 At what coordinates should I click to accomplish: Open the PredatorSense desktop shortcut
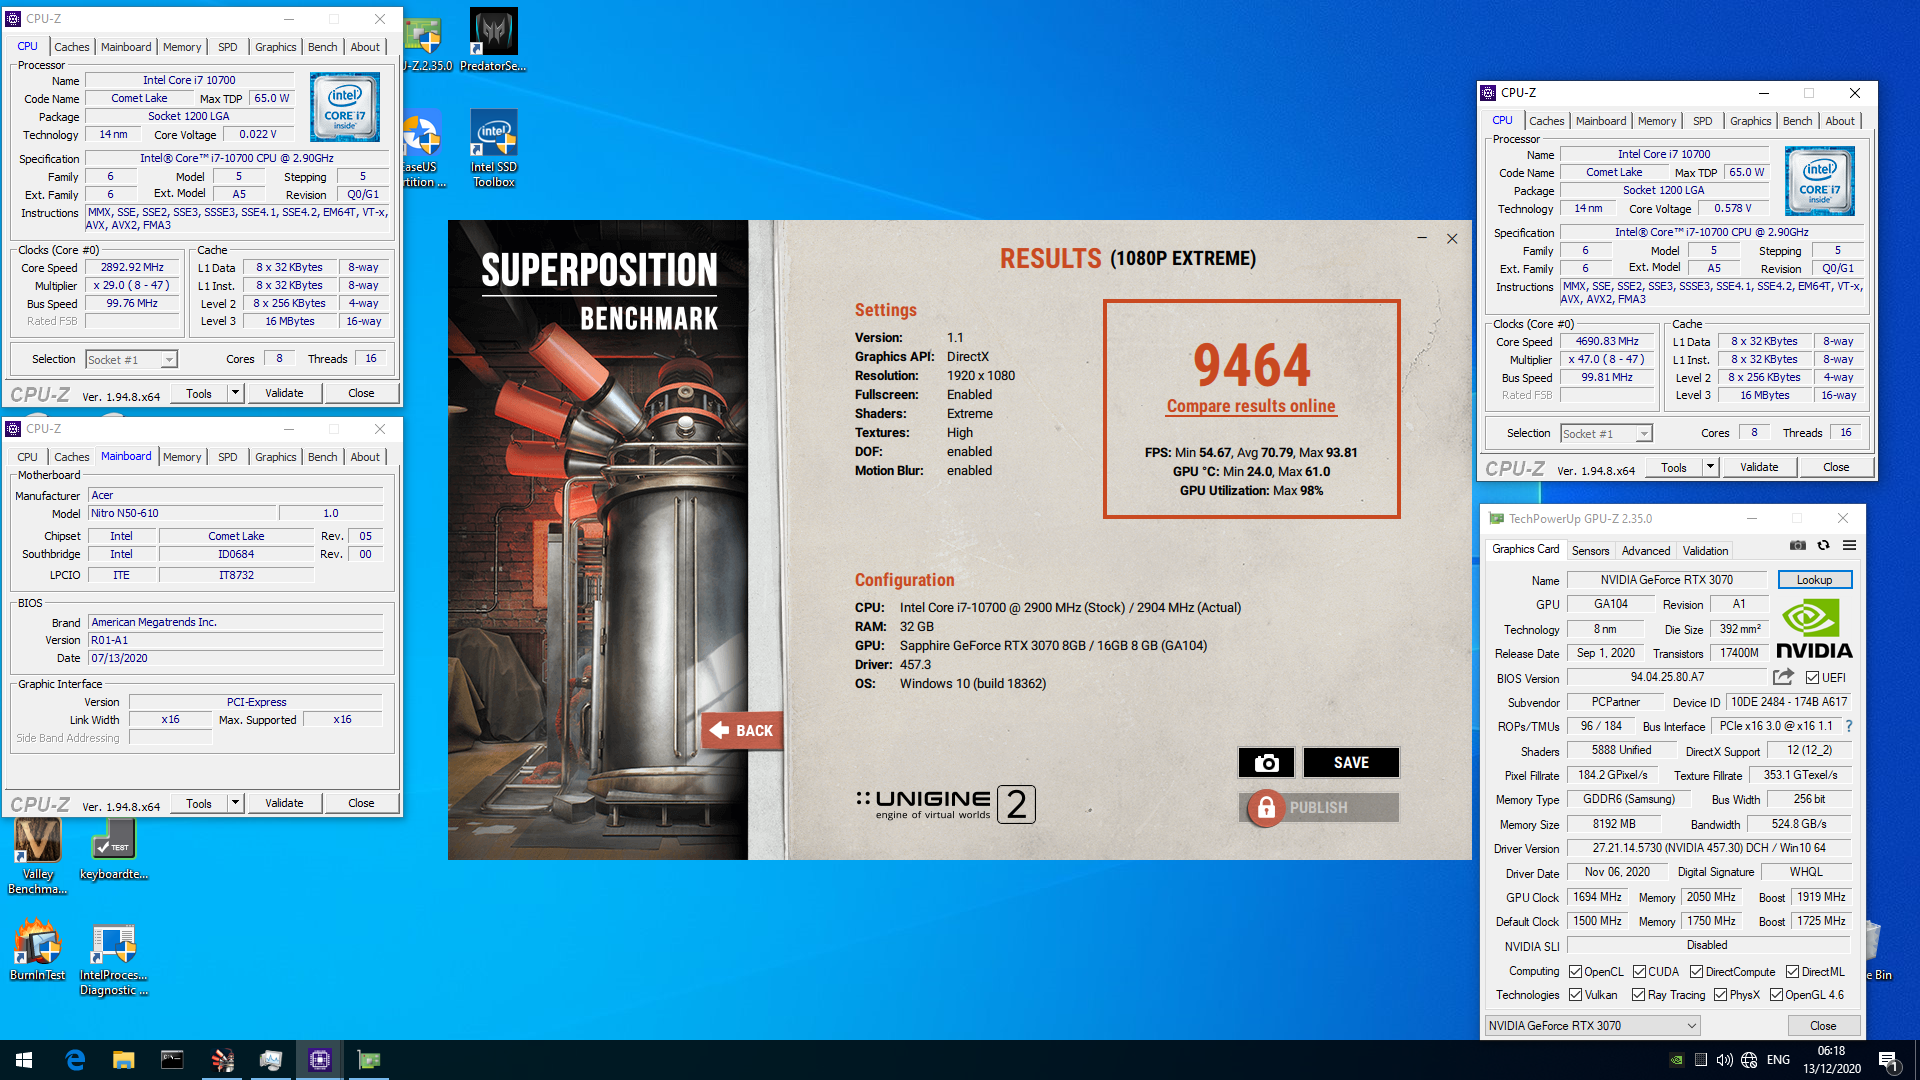point(493,40)
